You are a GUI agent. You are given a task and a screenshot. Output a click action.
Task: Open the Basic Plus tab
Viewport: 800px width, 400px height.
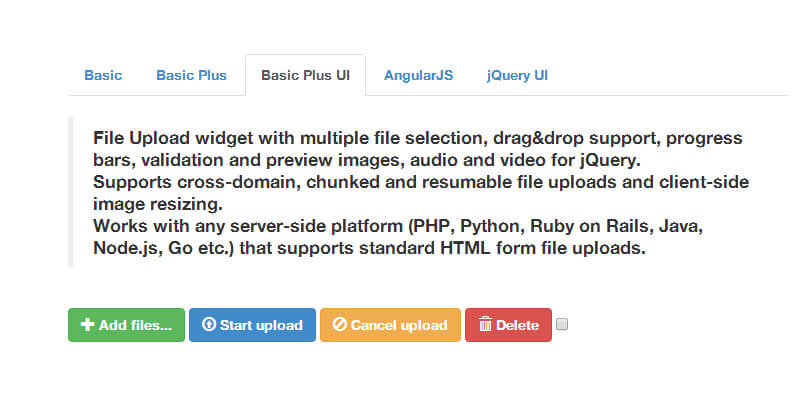[x=191, y=75]
